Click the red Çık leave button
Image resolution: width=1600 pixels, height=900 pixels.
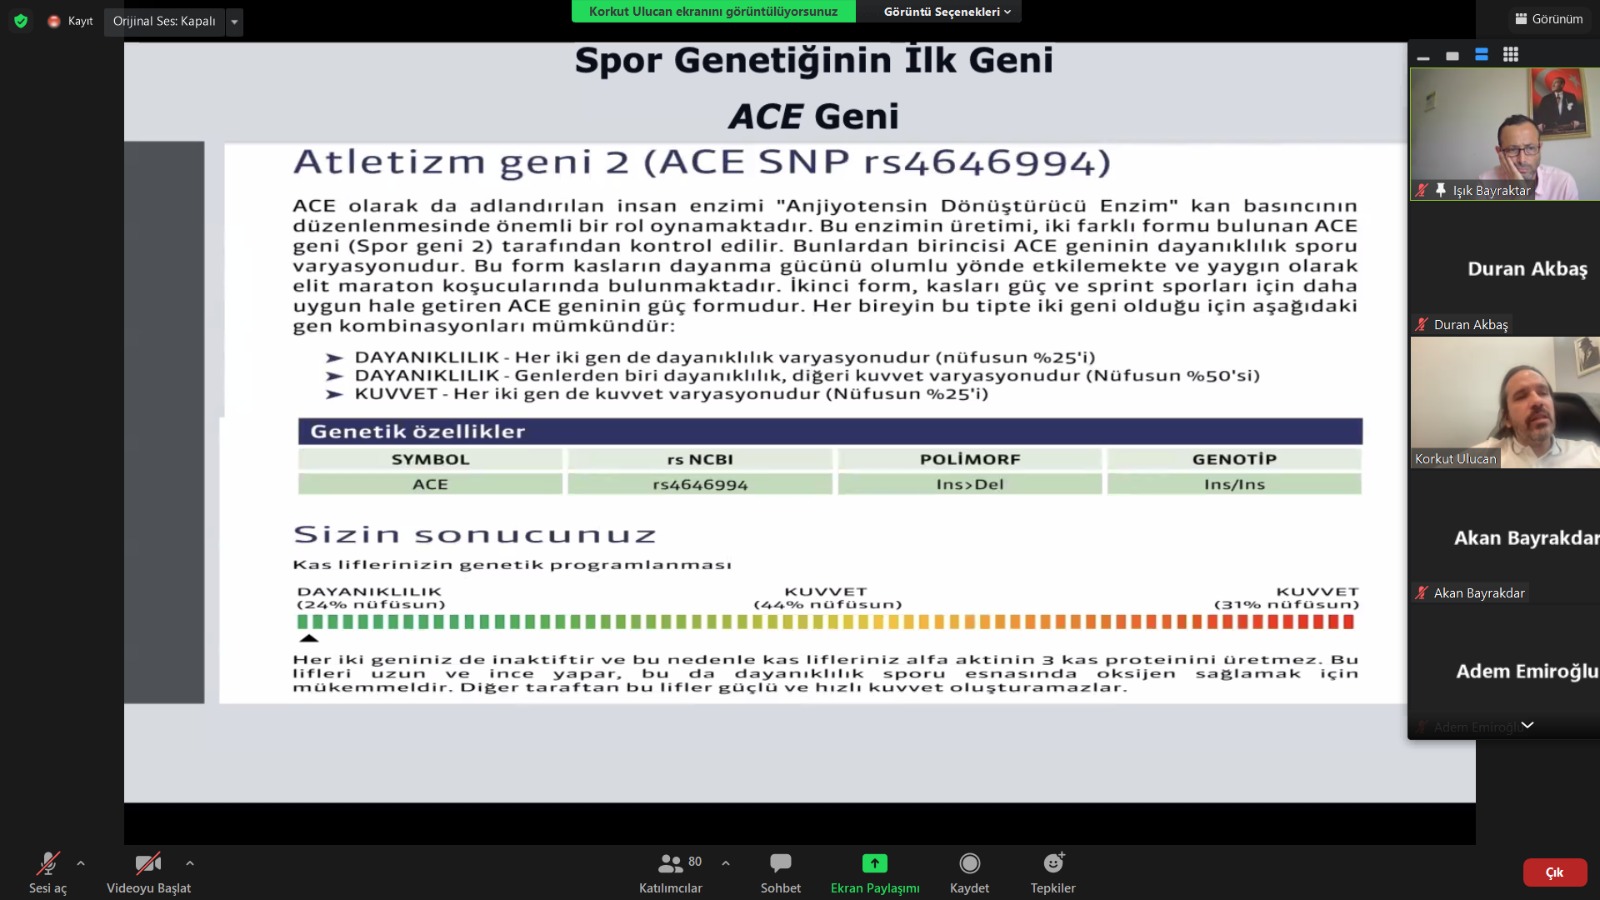click(x=1554, y=872)
